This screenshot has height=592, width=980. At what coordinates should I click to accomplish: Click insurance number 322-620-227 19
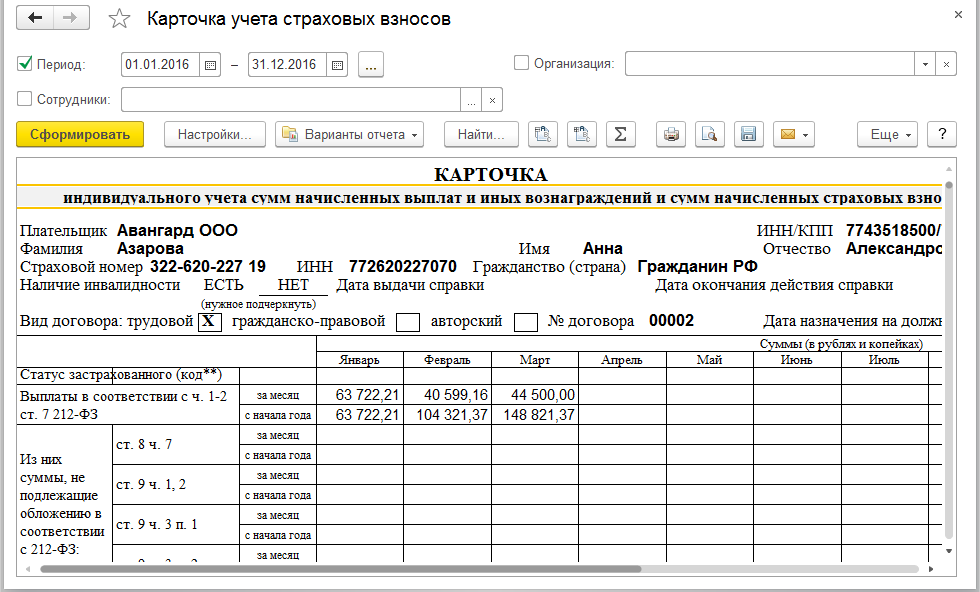[x=208, y=267]
